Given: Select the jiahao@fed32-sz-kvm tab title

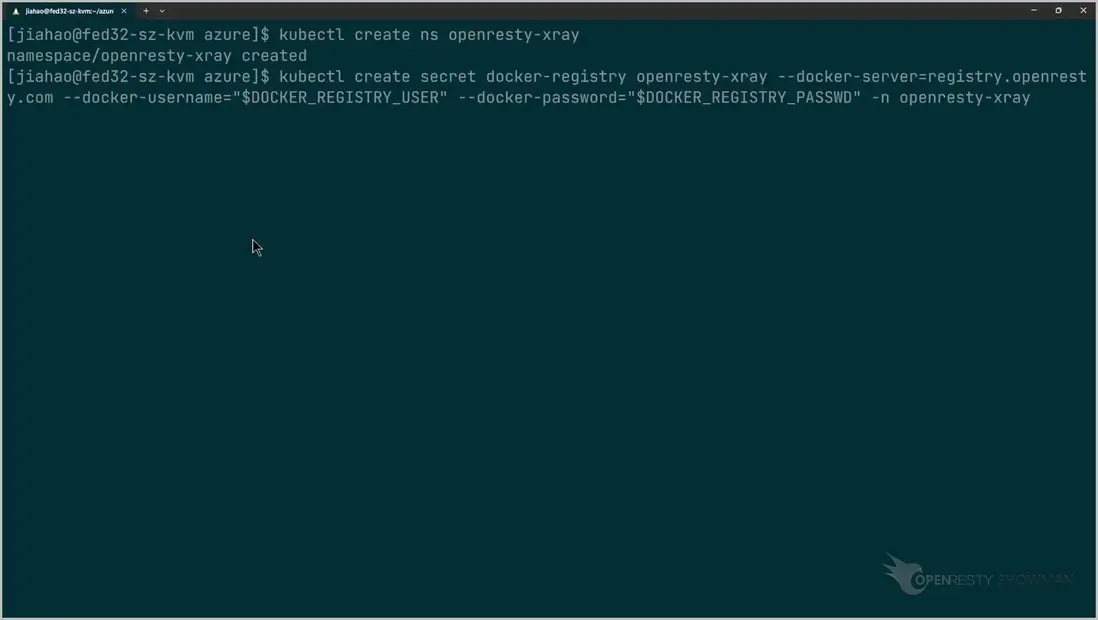Looking at the screenshot, I should [x=68, y=11].
